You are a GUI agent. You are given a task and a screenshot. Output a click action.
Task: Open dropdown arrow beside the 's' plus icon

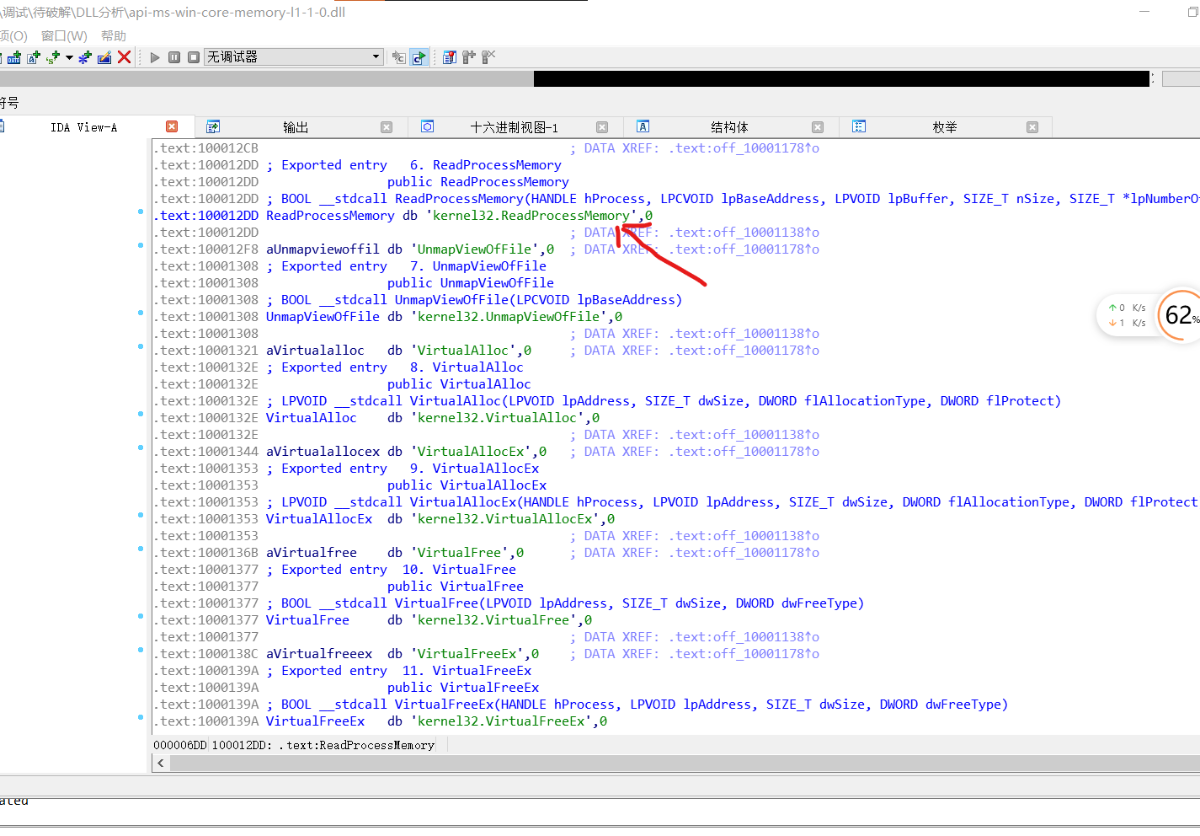point(69,57)
